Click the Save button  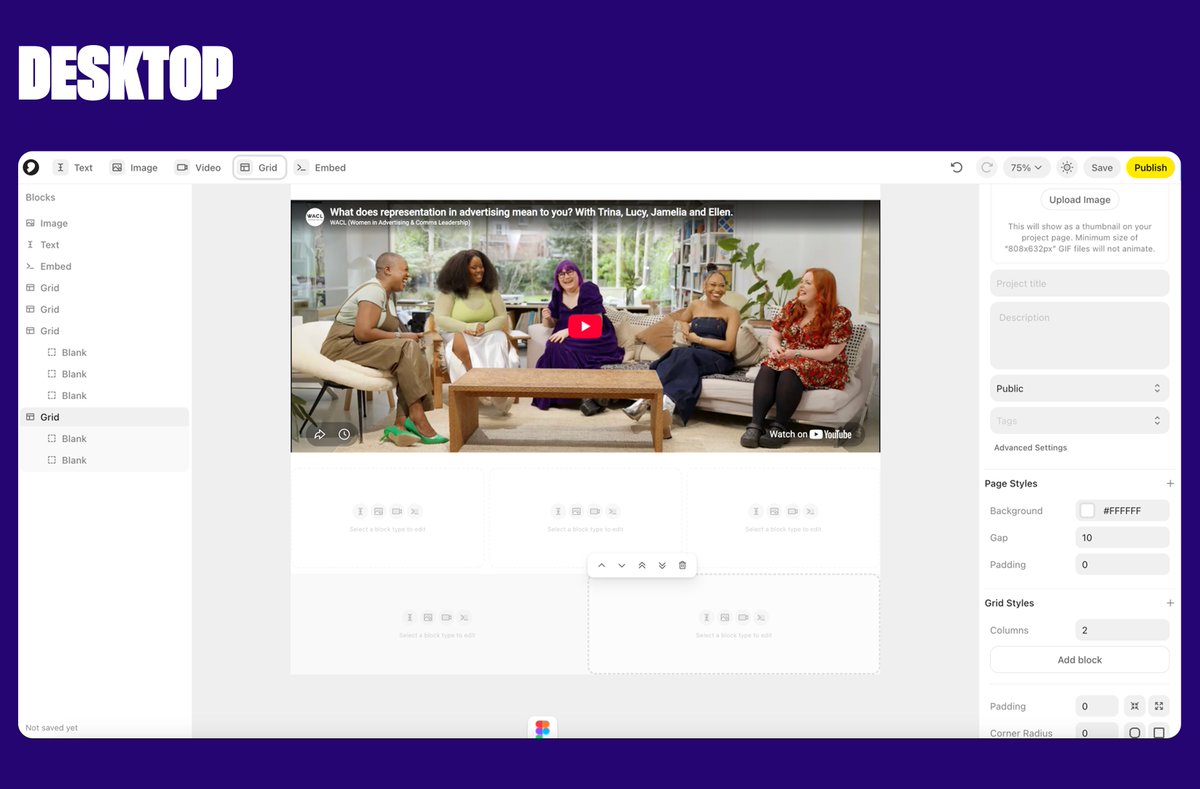tap(1102, 167)
